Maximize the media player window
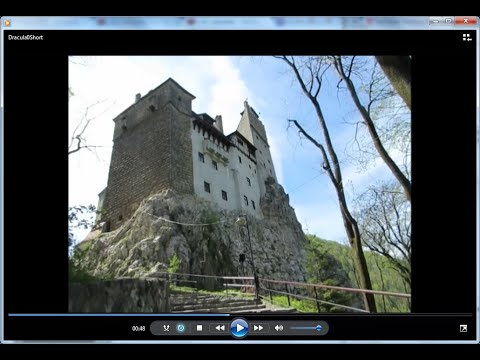The height and width of the screenshot is (360, 480). [x=448, y=21]
